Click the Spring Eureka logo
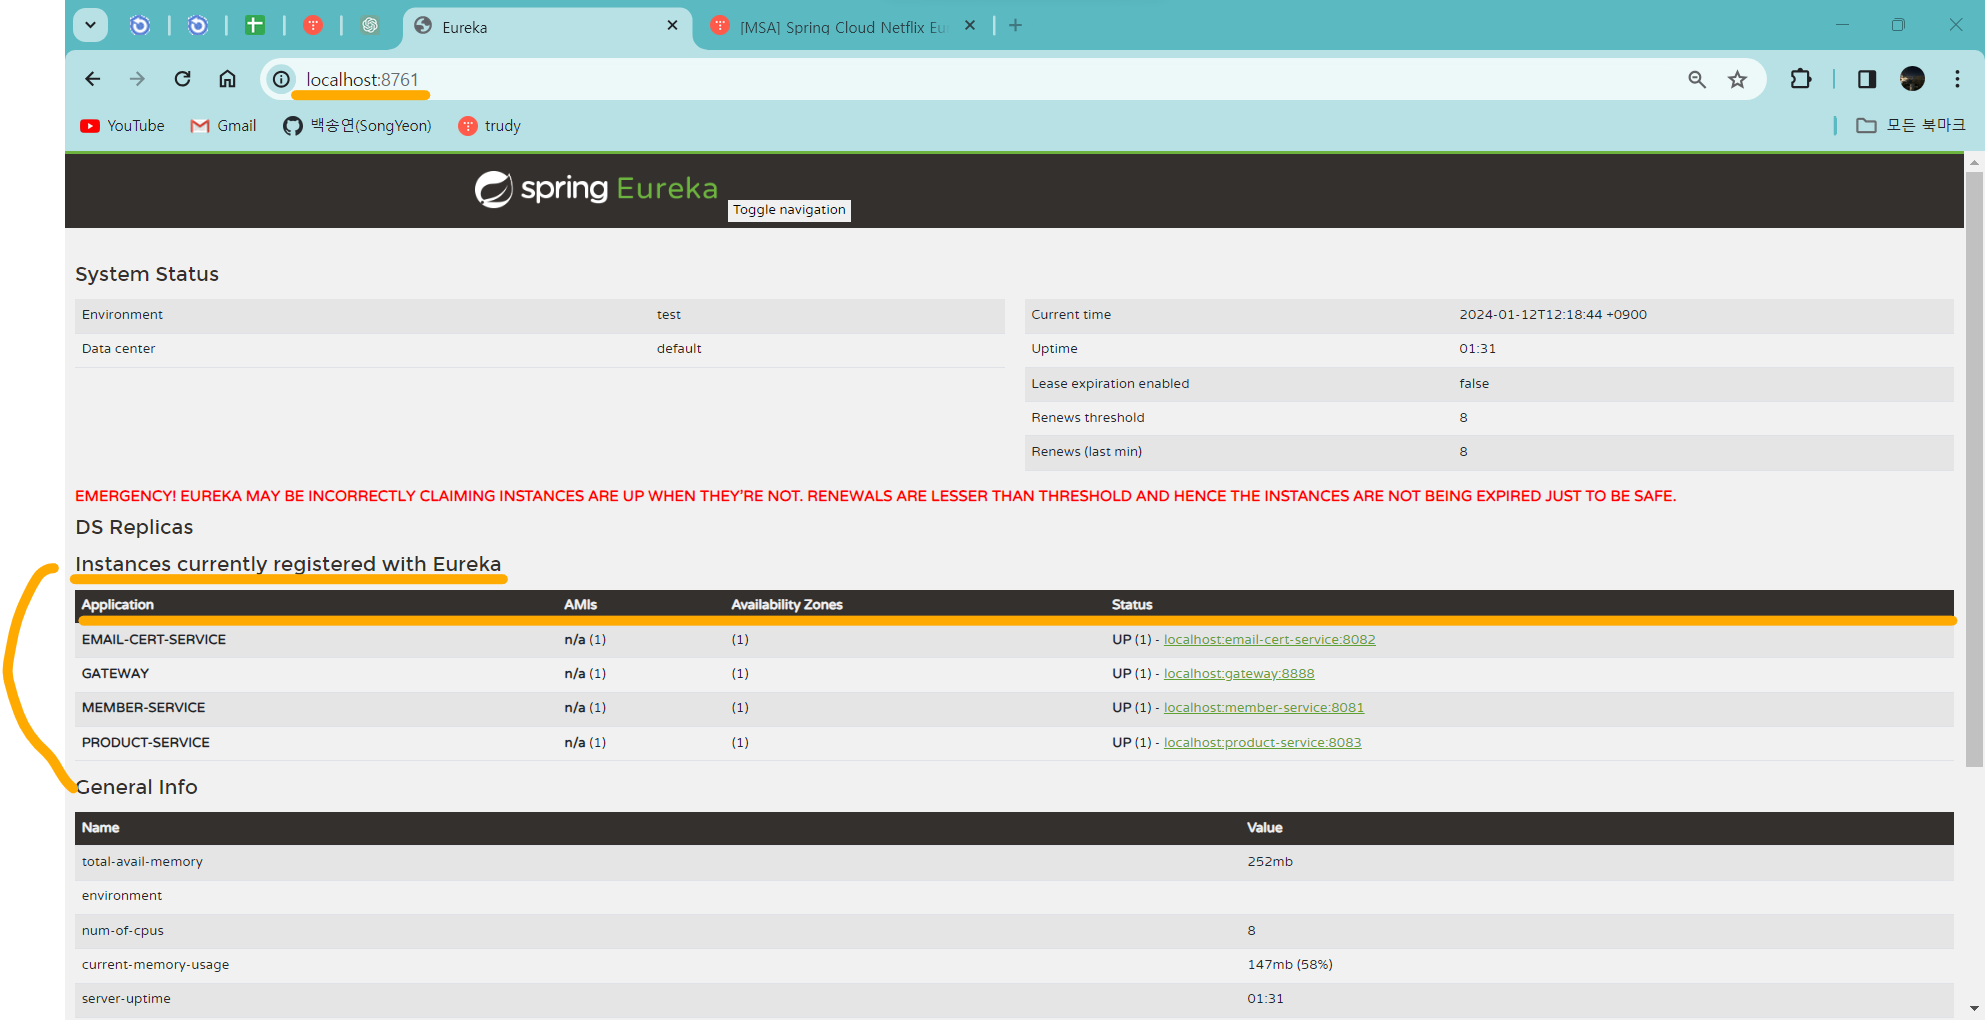 [596, 188]
